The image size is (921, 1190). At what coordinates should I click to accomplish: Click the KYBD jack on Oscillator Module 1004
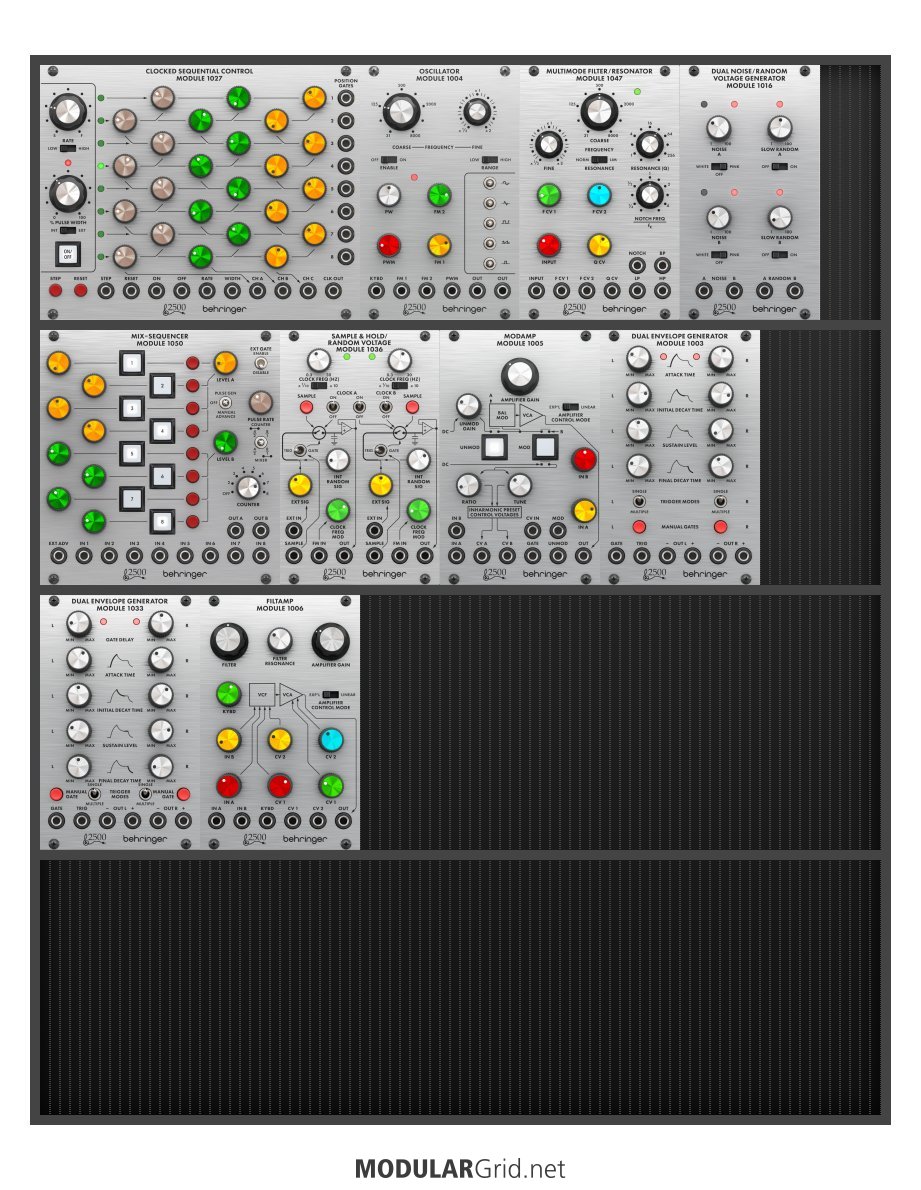[x=376, y=290]
